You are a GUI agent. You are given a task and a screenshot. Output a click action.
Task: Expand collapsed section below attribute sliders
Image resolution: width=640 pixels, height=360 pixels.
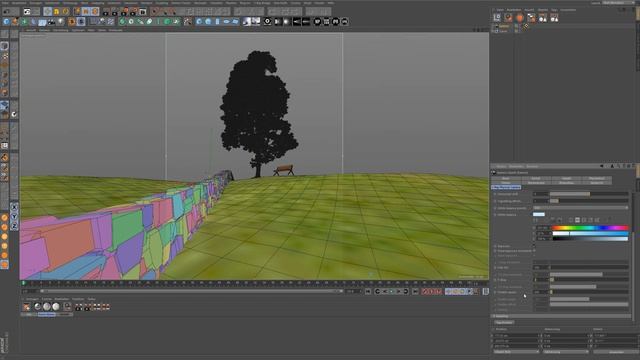[x=562, y=316]
